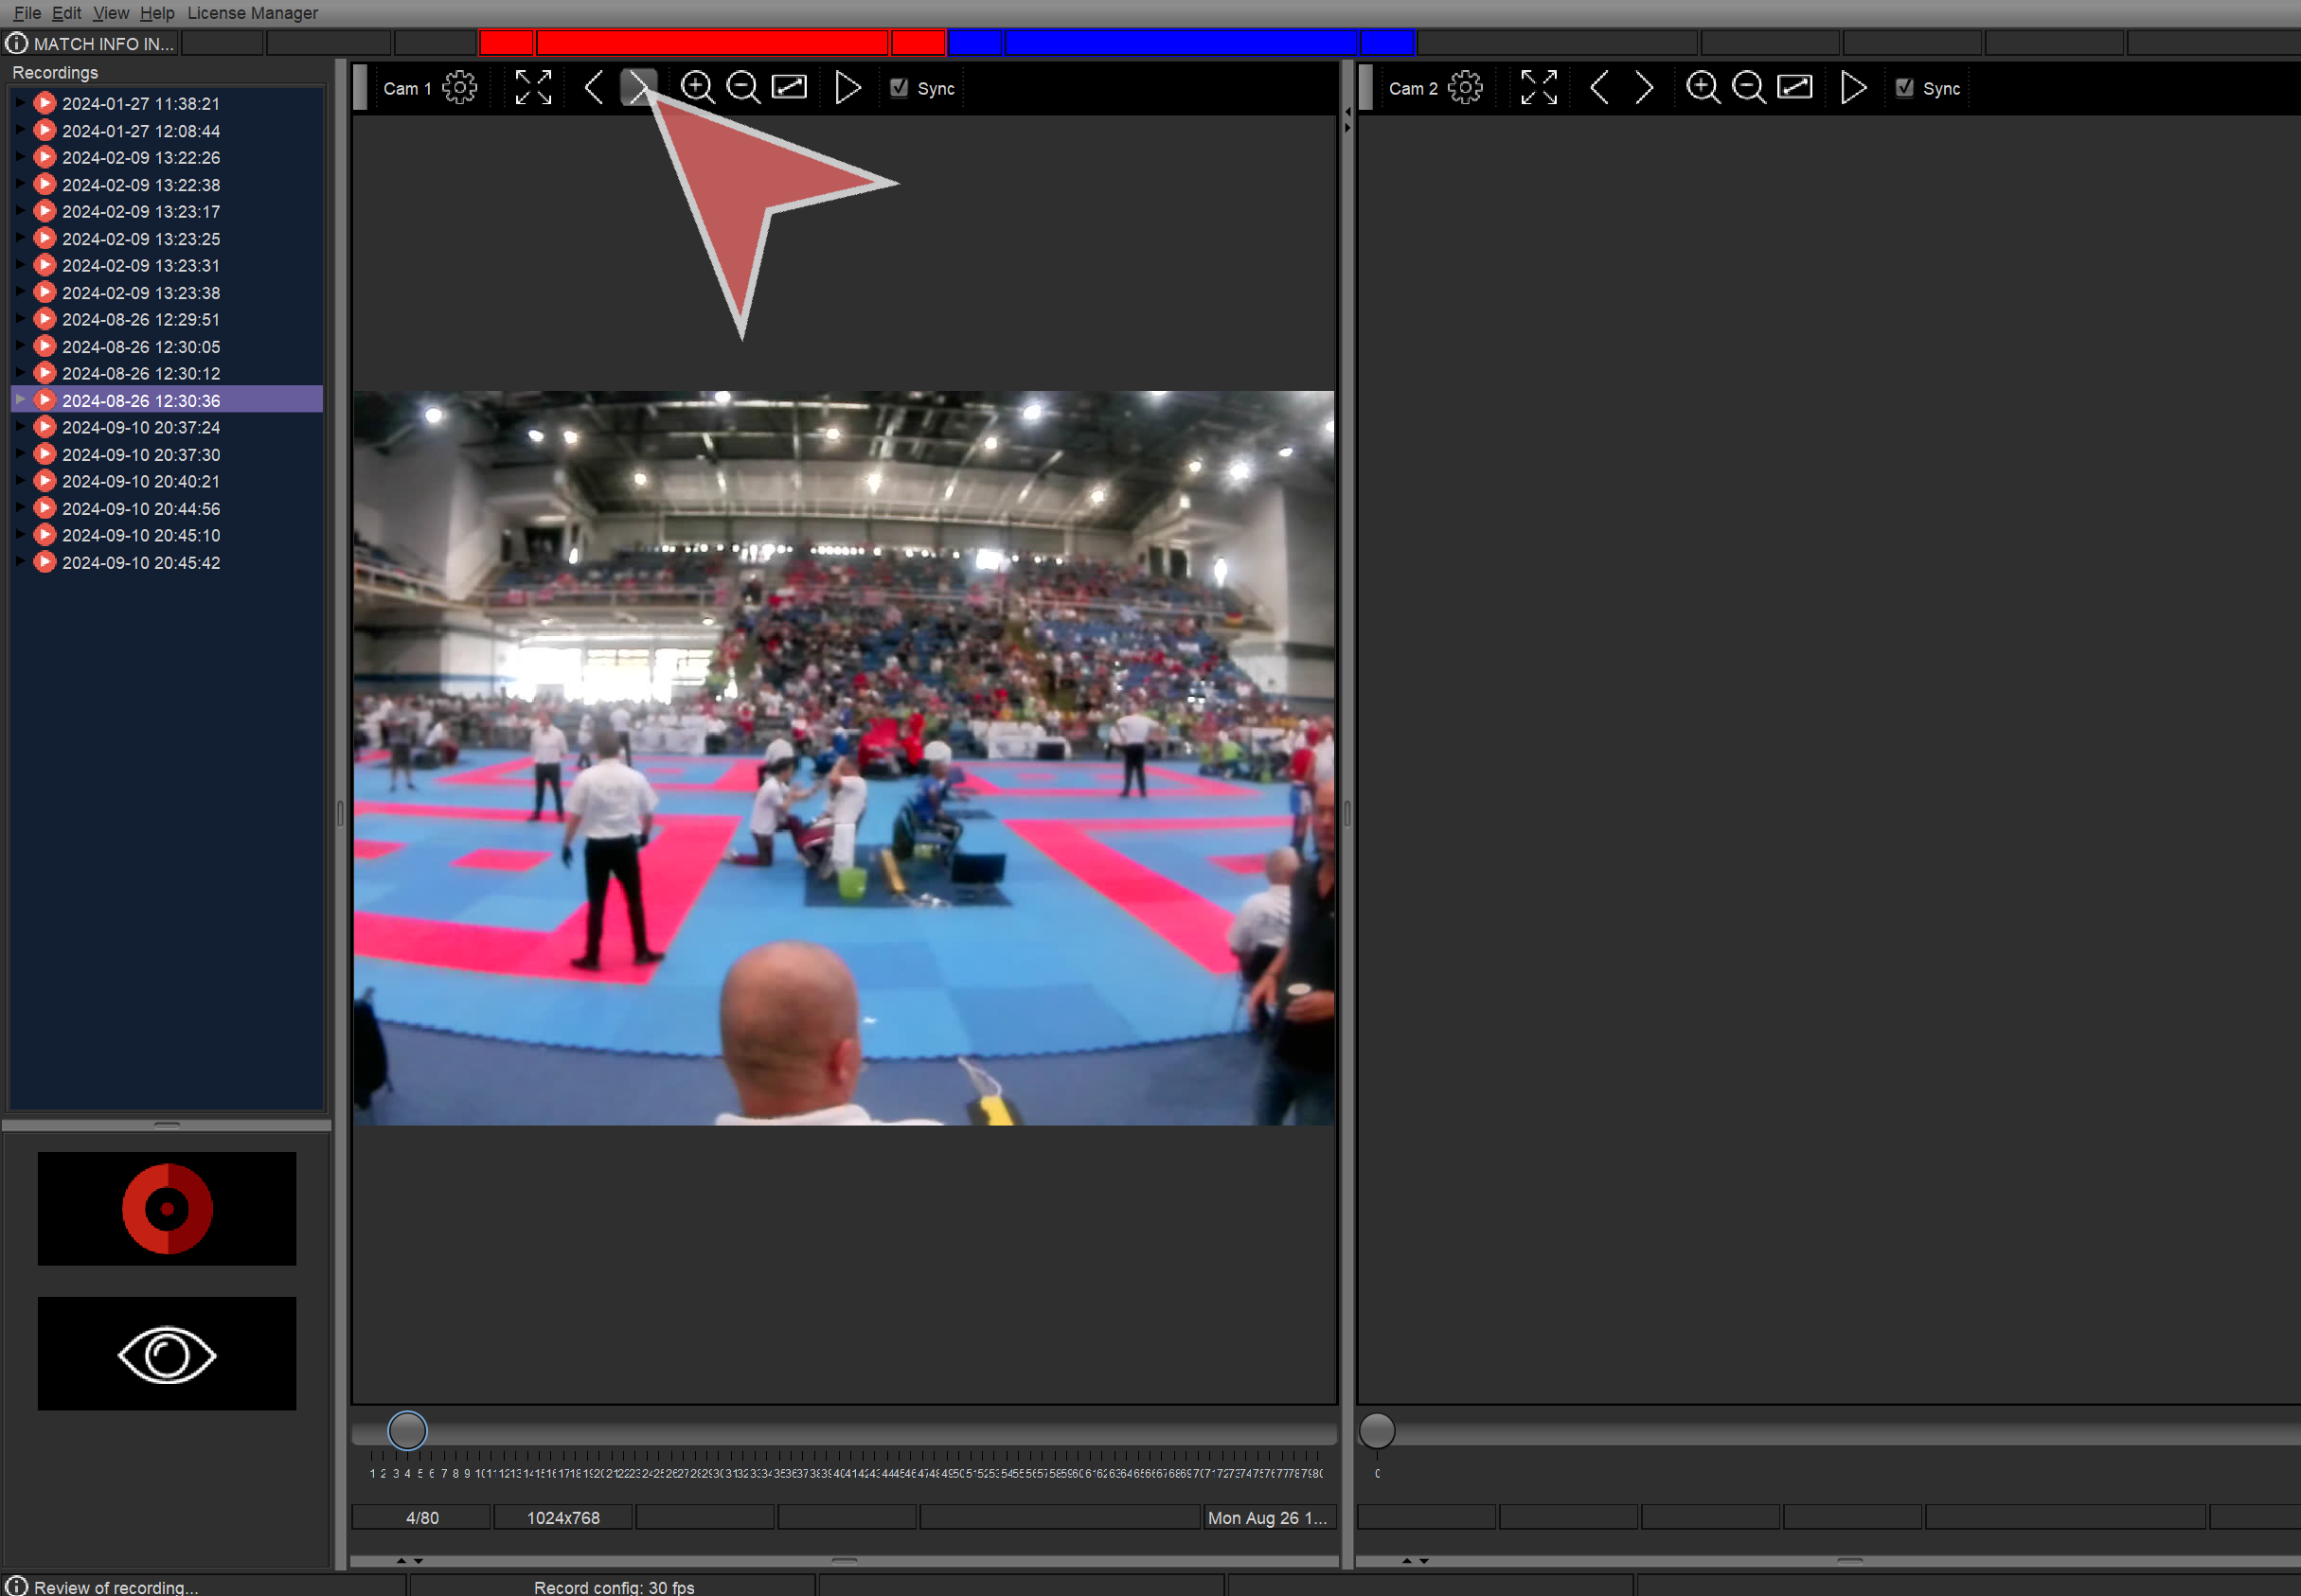Select recording 2024-02-09 13:23:38
Screen dimensions: 2301x1596
point(141,293)
